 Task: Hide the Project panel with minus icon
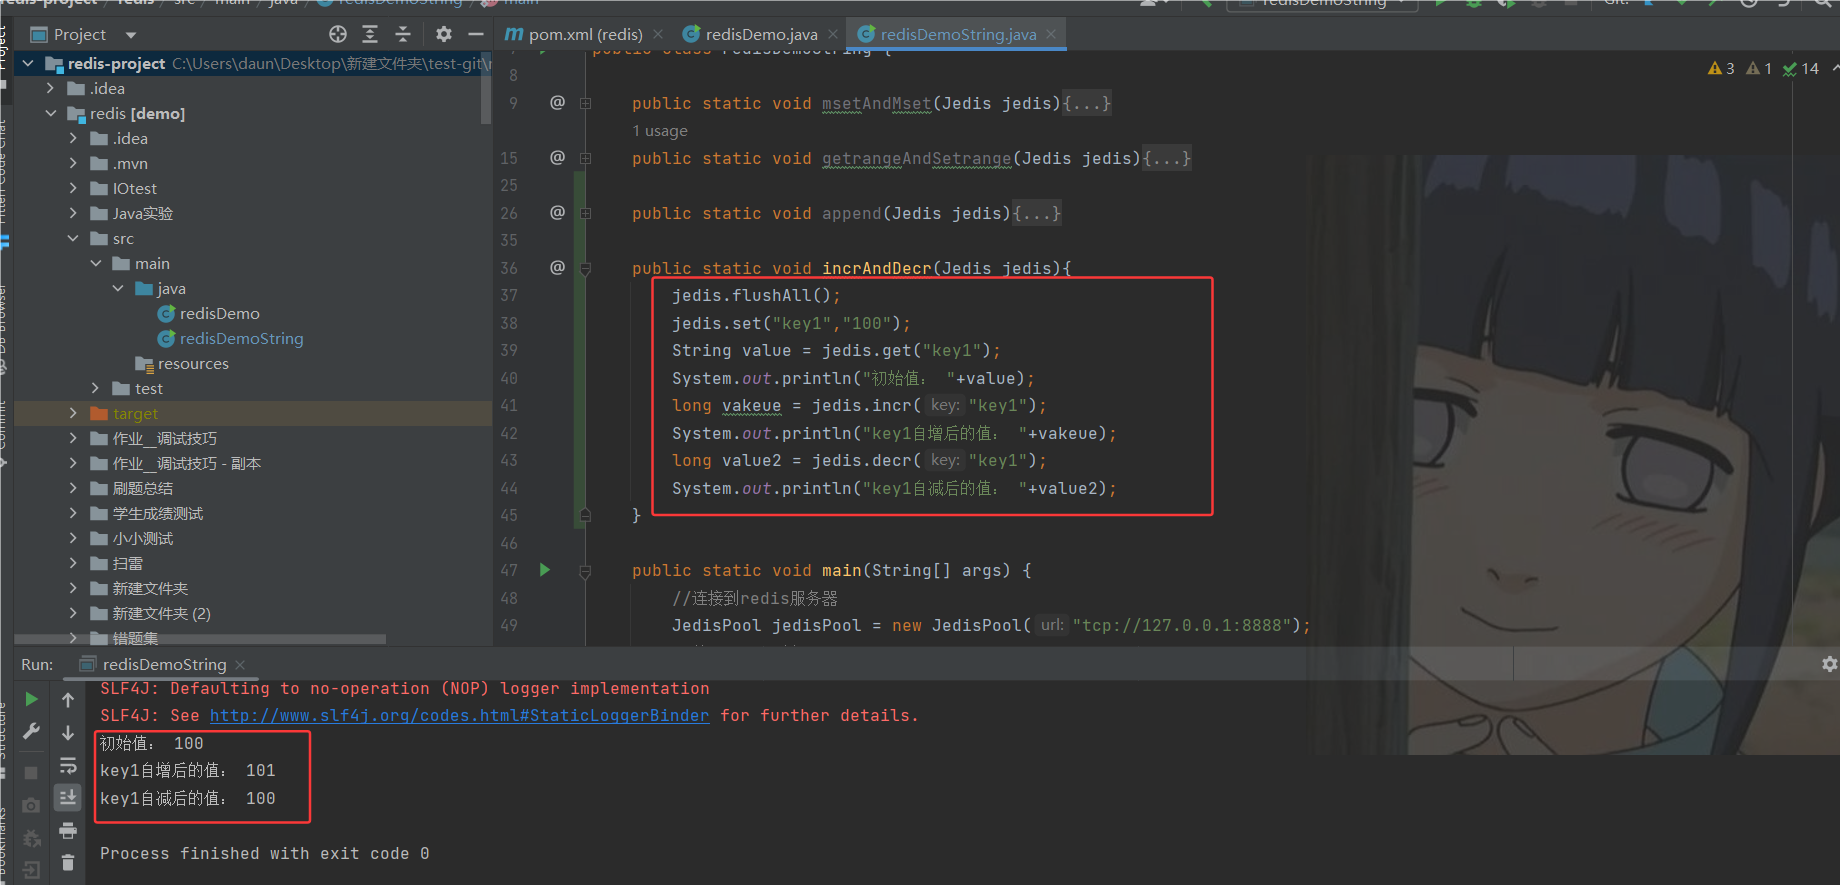476,34
